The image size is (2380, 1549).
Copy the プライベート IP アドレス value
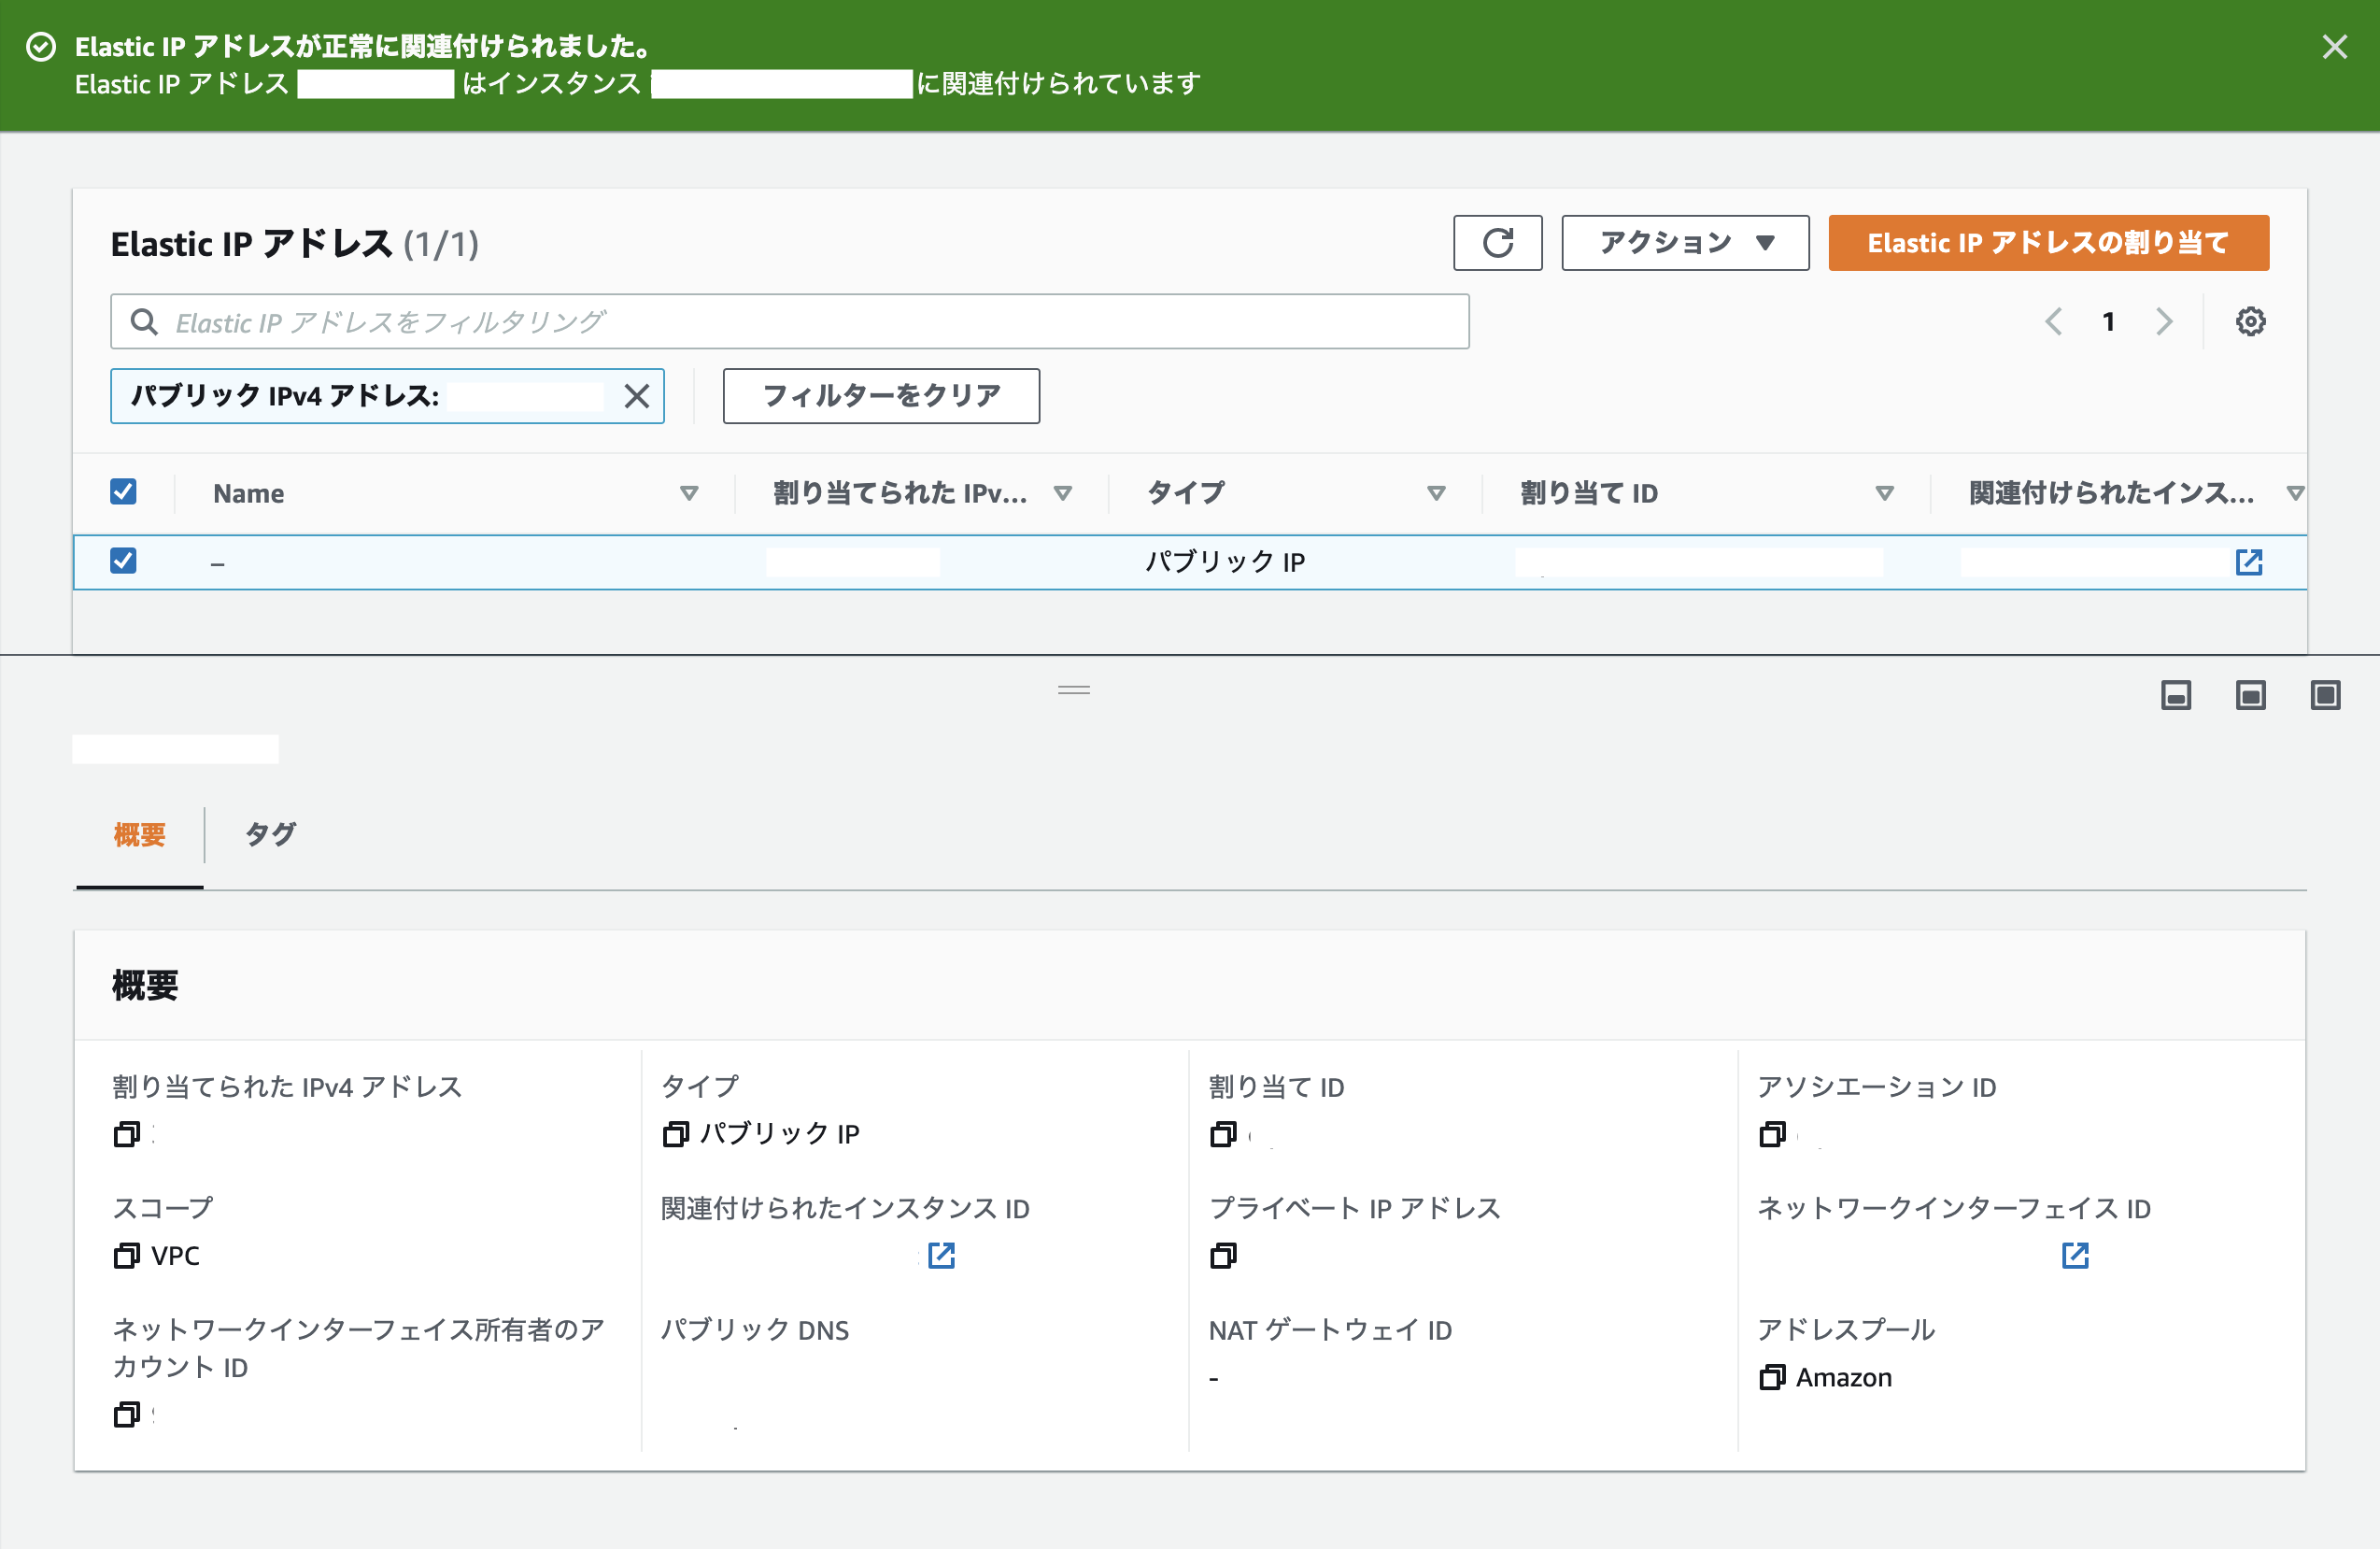point(1223,1256)
